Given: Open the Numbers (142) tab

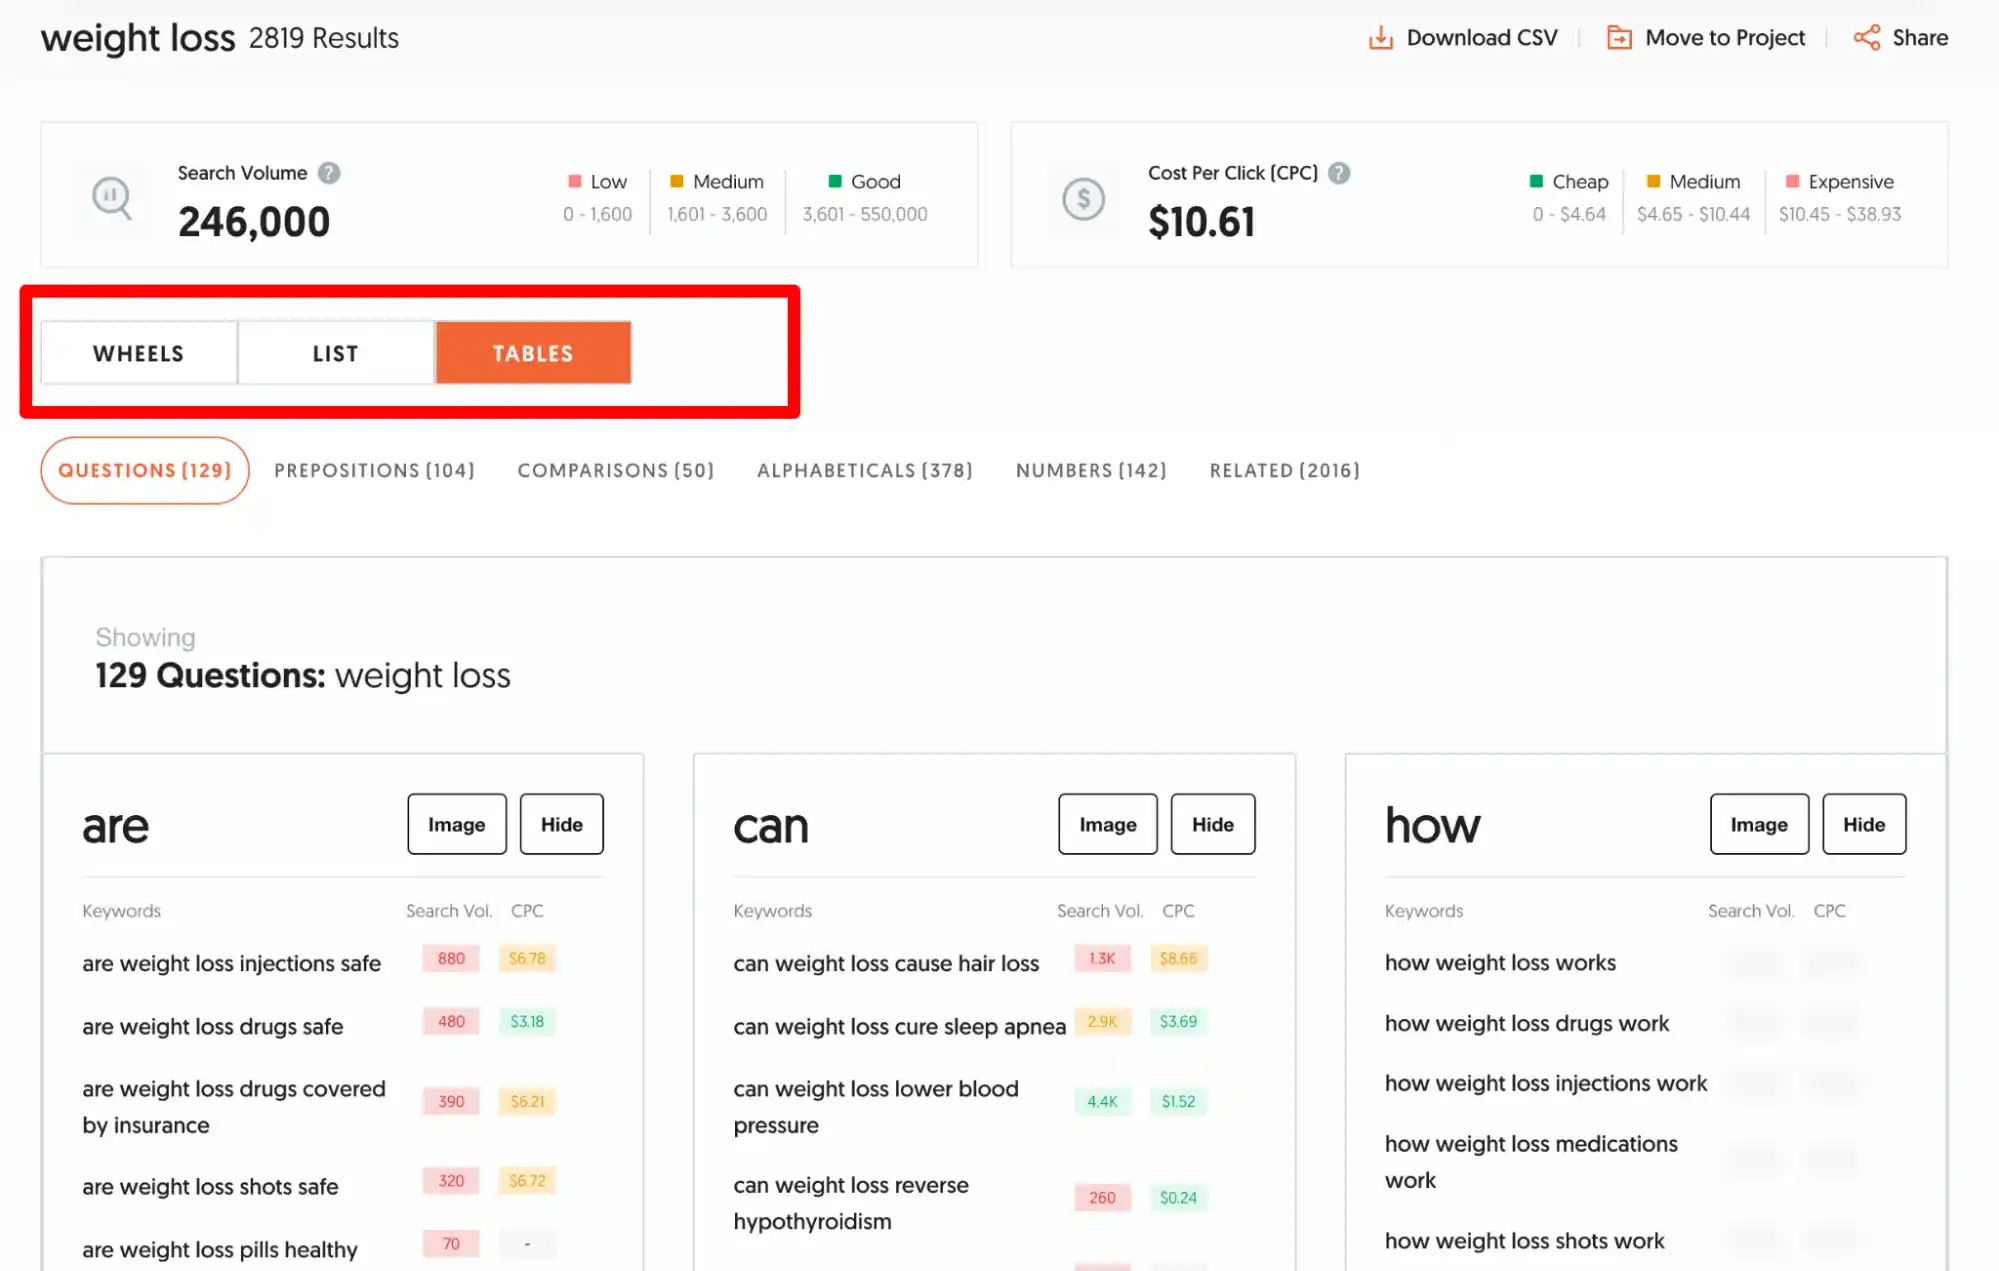Looking at the screenshot, I should coord(1091,470).
